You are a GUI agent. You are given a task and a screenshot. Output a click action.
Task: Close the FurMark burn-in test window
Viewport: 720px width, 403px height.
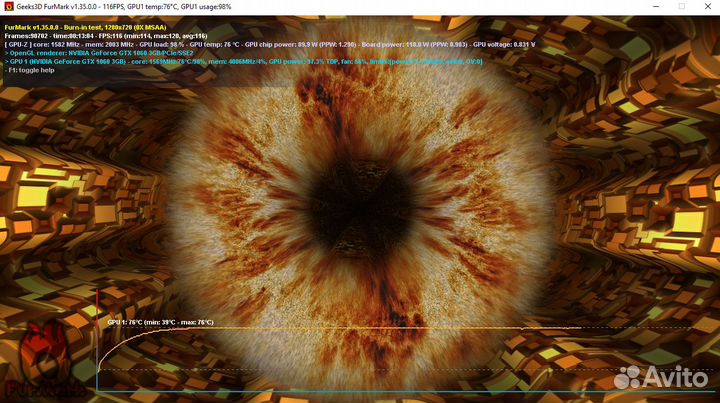(707, 7)
